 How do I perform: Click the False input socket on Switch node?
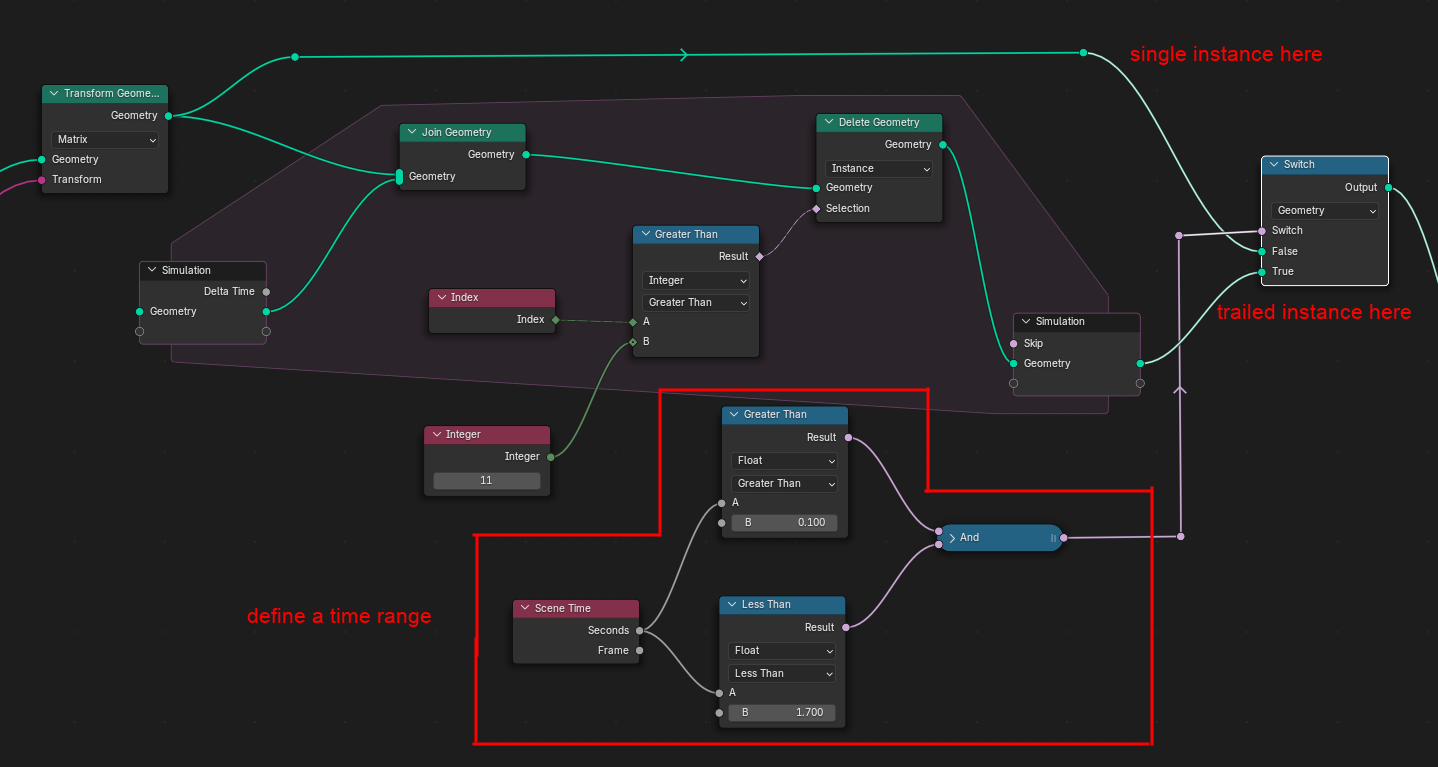tap(1262, 251)
